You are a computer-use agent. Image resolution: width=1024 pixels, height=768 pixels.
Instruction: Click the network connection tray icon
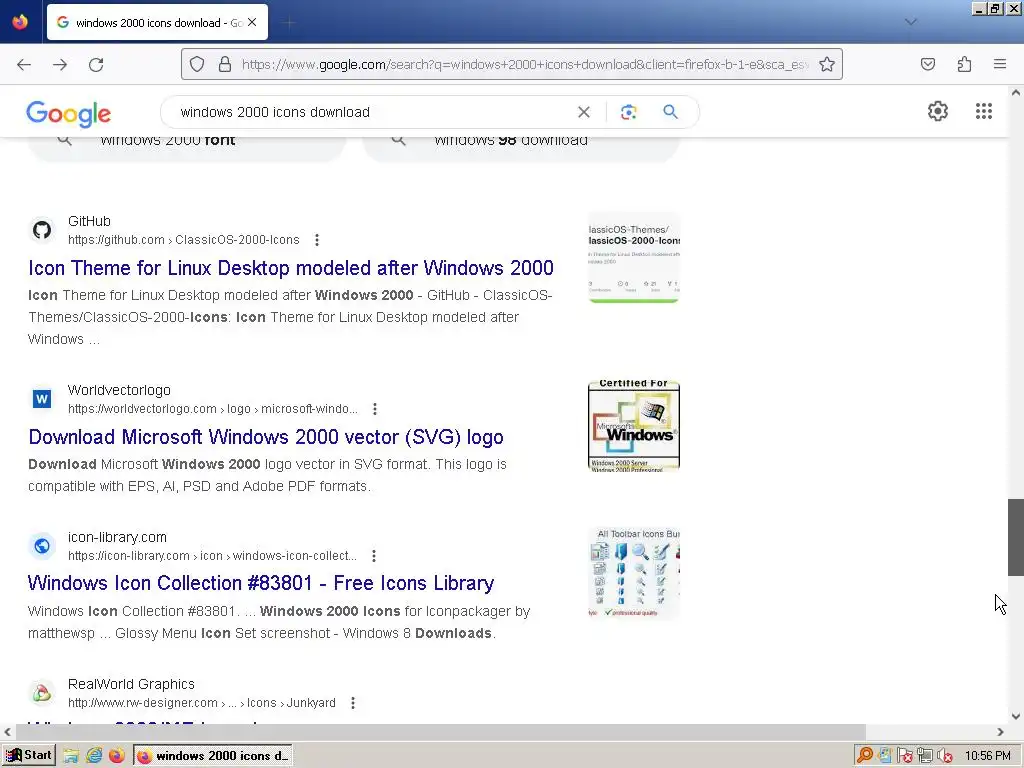click(924, 756)
